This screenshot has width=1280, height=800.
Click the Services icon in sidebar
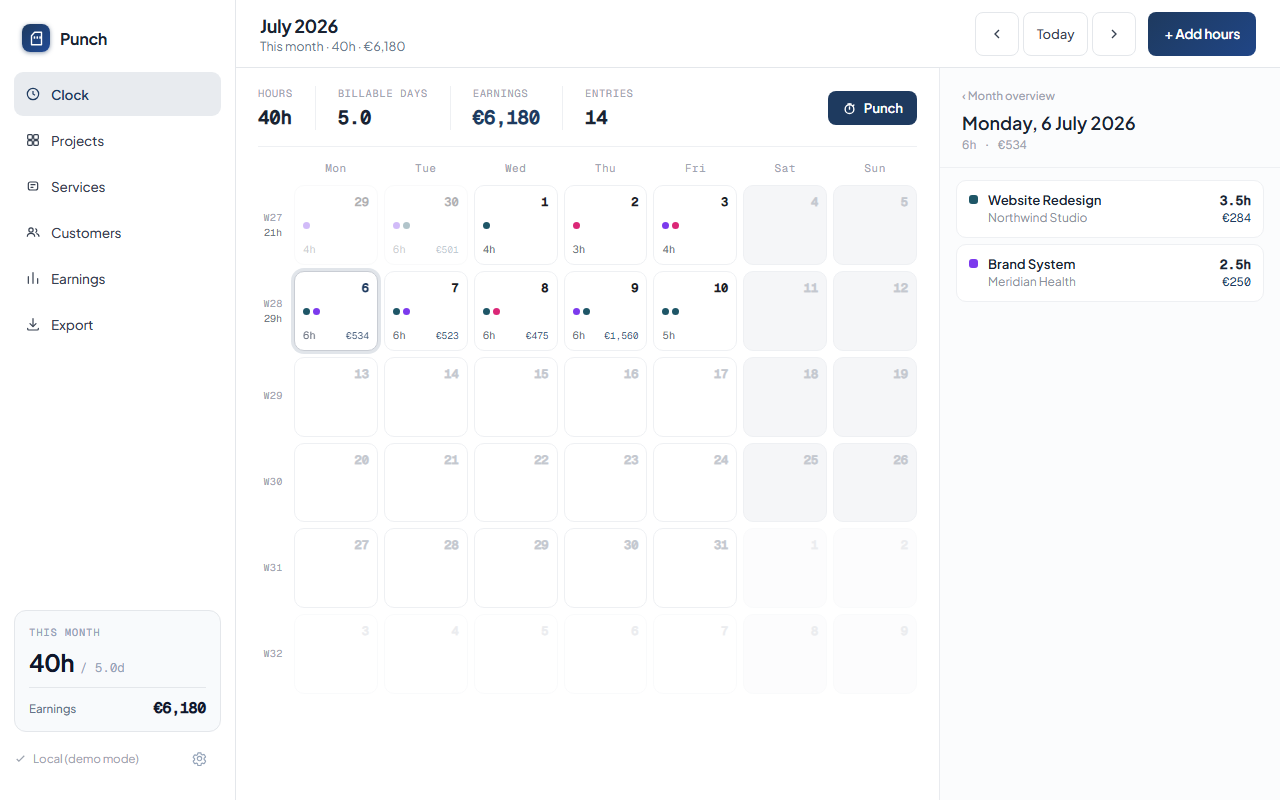(33, 186)
